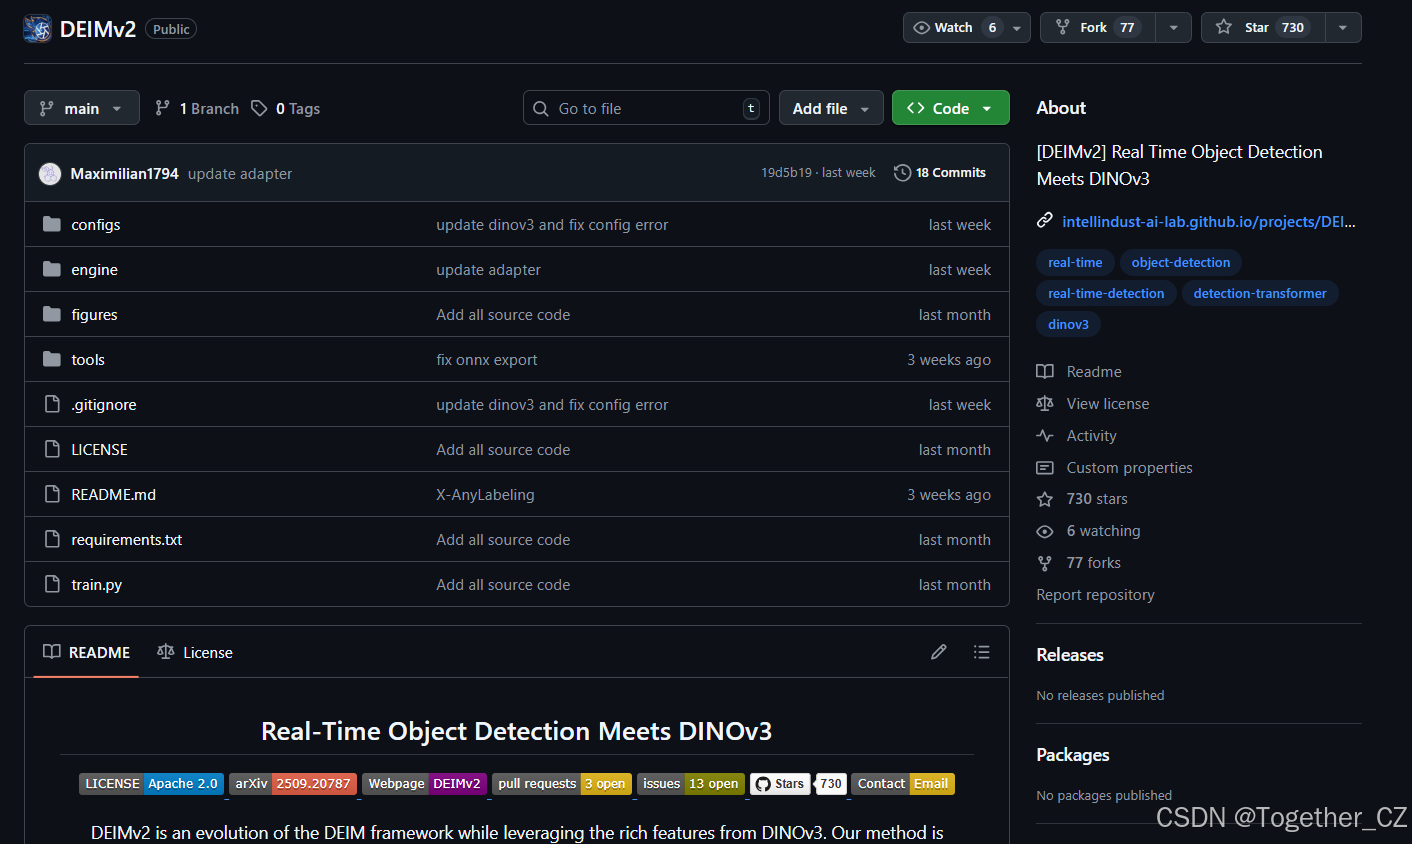The image size is (1412, 844).
Task: Click the tools folder icon
Action: point(52,359)
